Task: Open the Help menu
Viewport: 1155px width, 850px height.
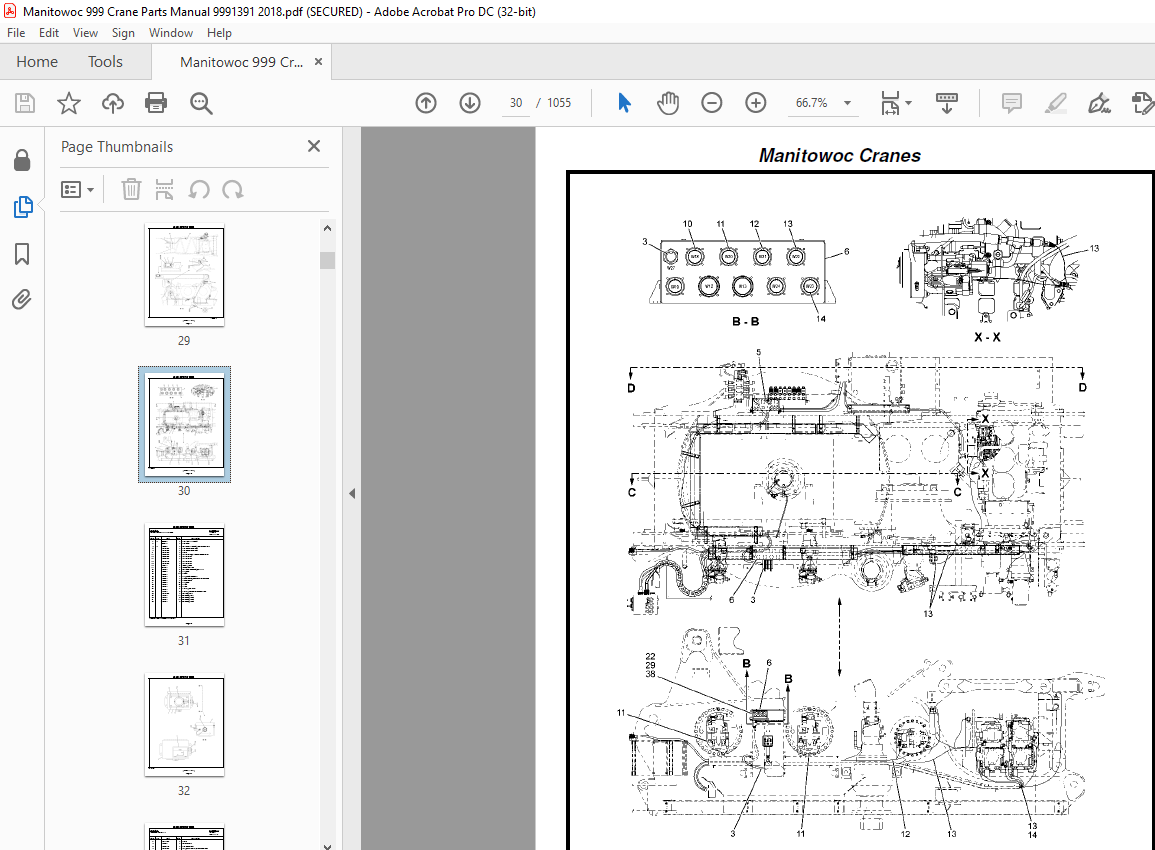Action: point(219,32)
